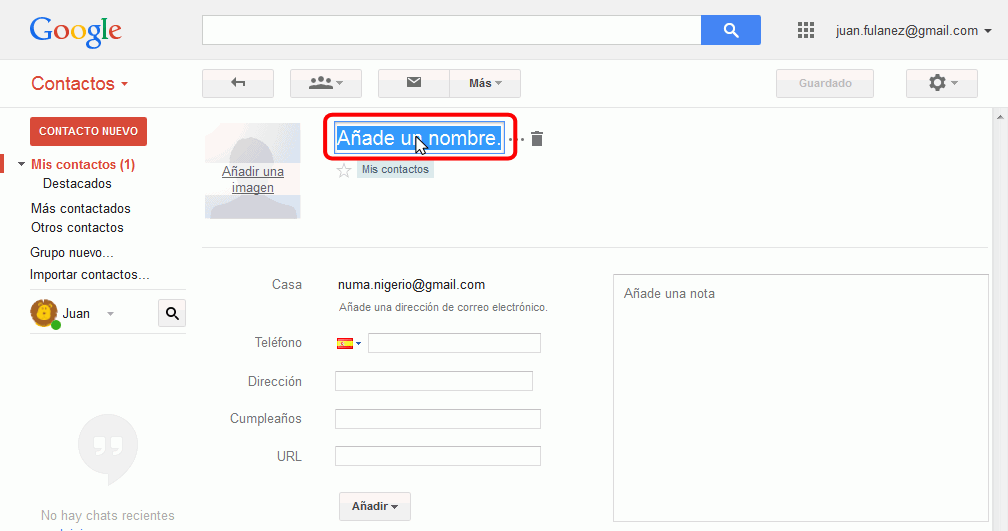
Task: Open the settings gear menu
Action: (942, 83)
